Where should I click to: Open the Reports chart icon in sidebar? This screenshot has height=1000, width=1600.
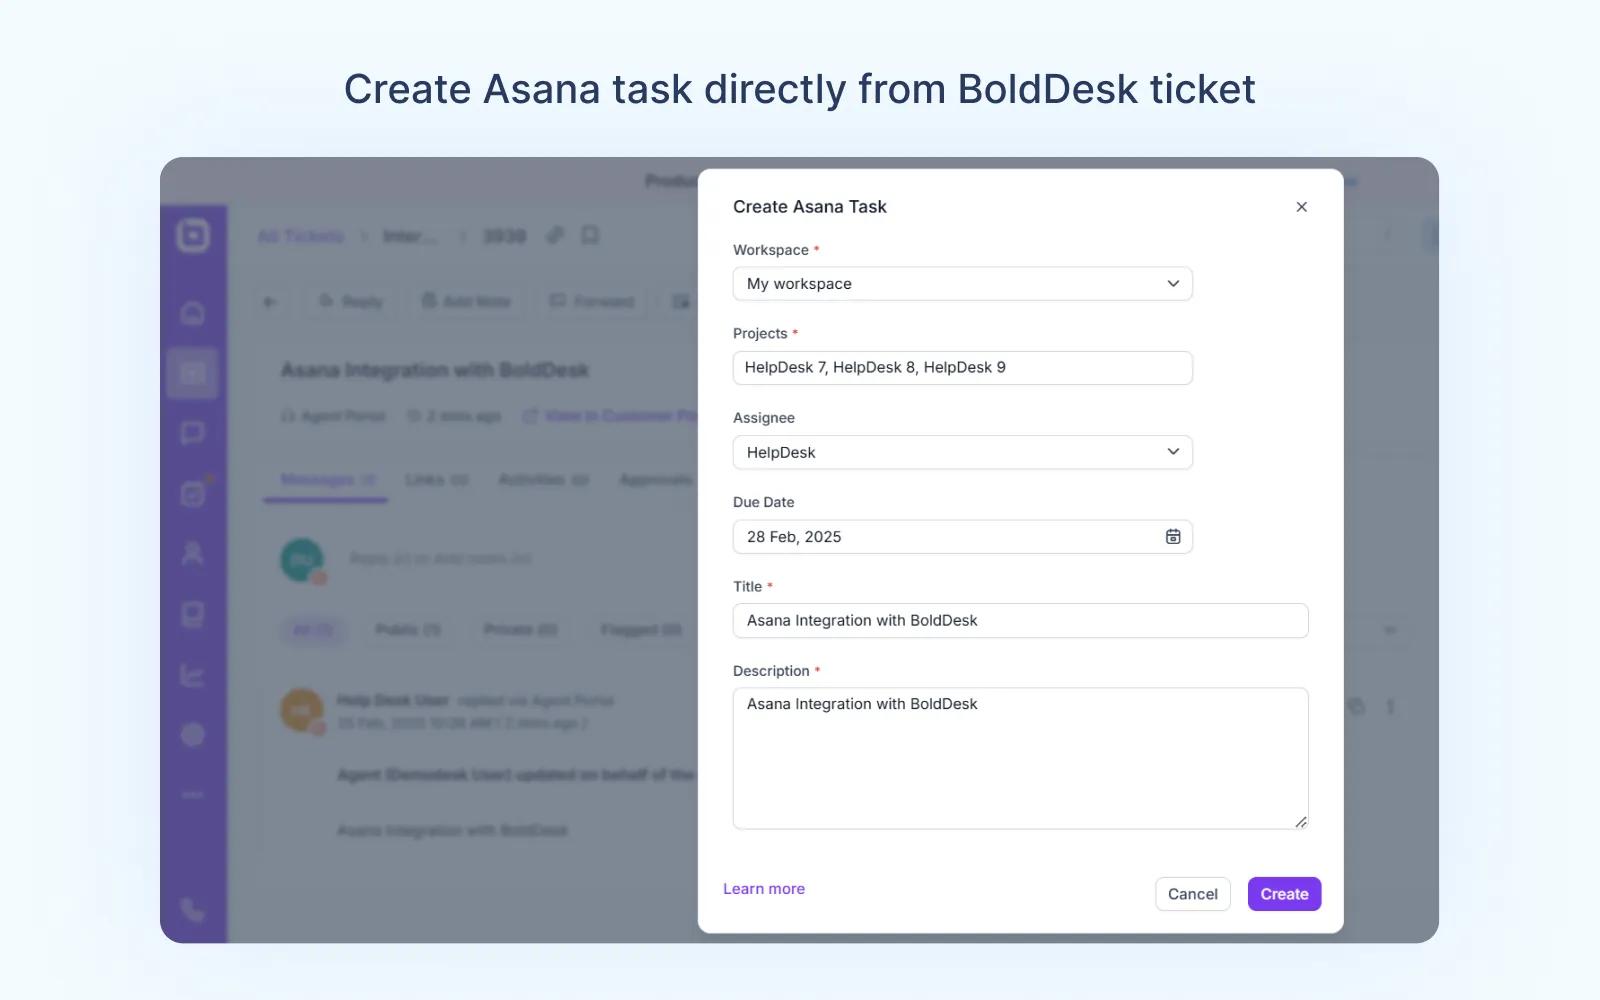193,675
